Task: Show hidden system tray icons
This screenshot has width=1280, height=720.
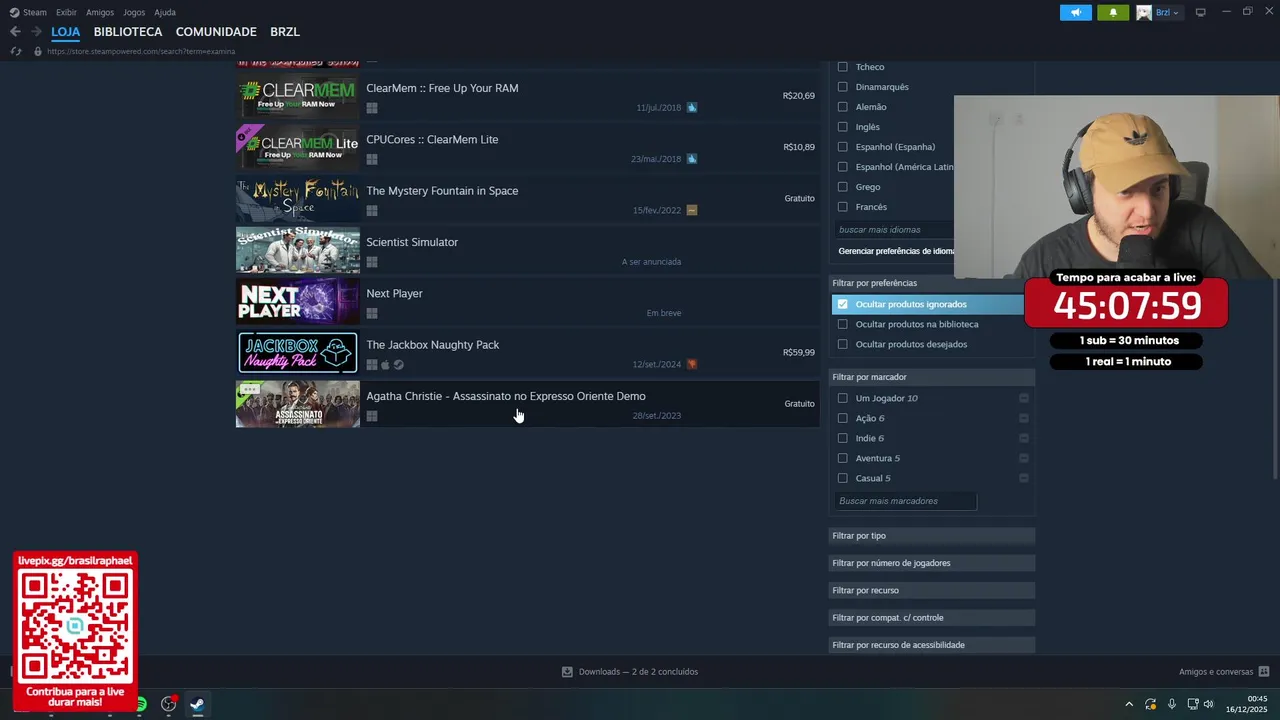Action: (x=1129, y=704)
